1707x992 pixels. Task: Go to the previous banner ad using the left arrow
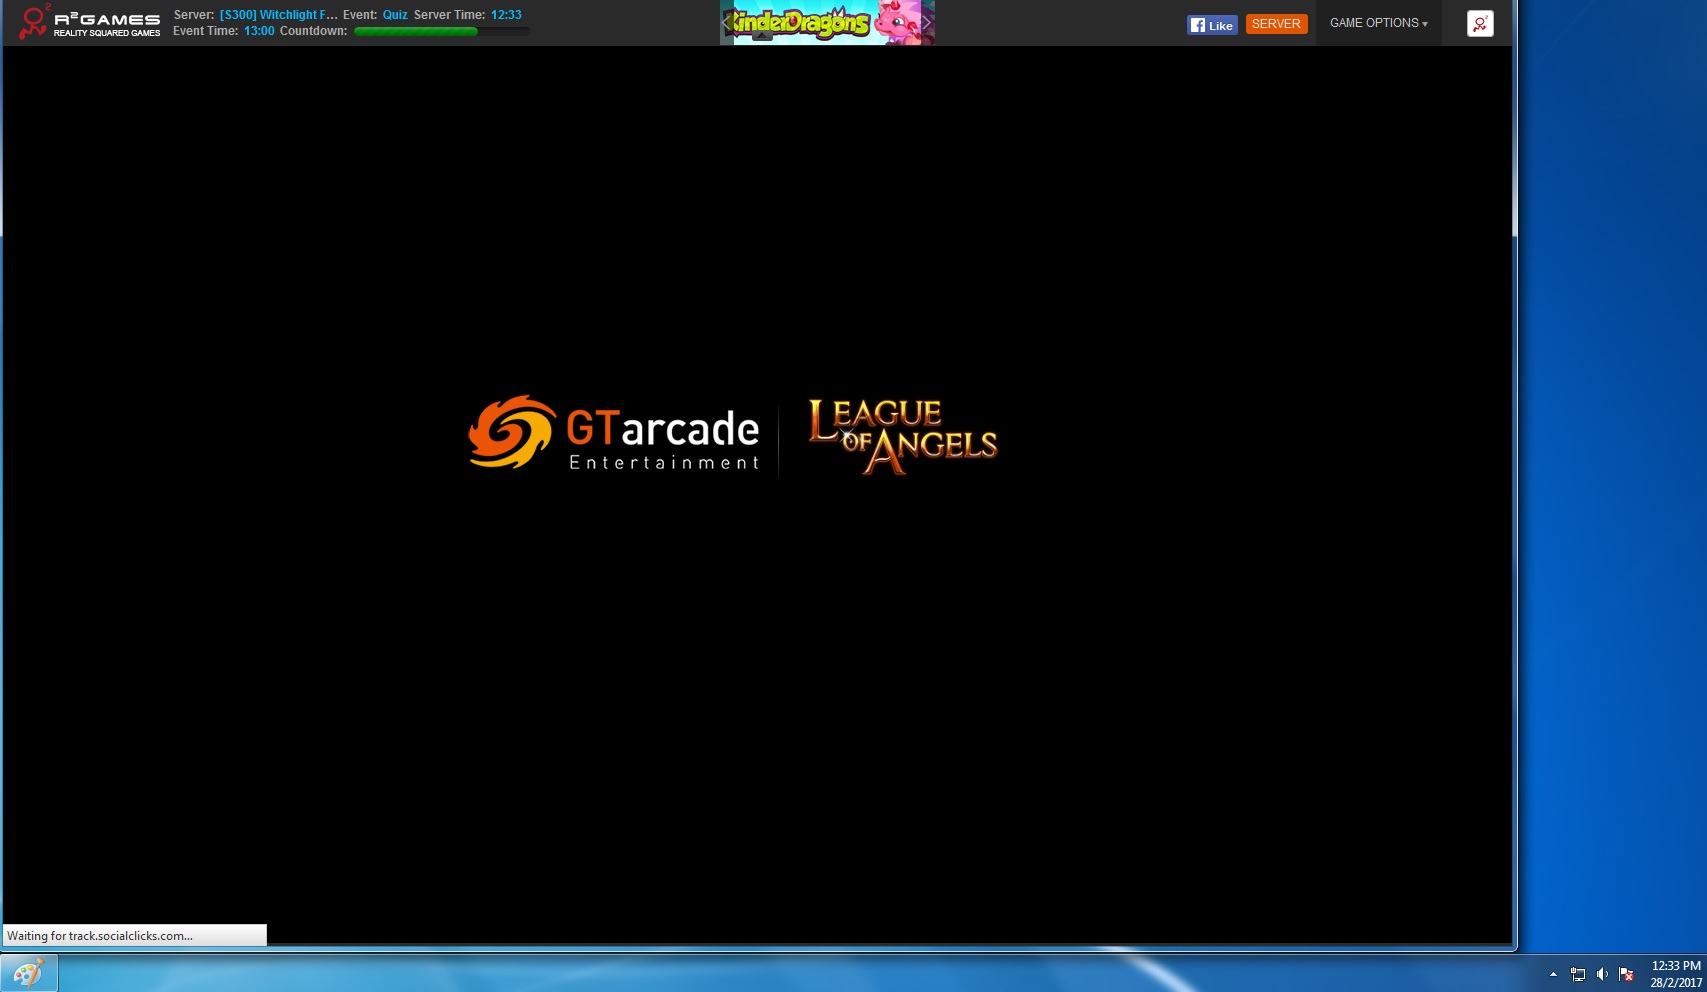[727, 22]
